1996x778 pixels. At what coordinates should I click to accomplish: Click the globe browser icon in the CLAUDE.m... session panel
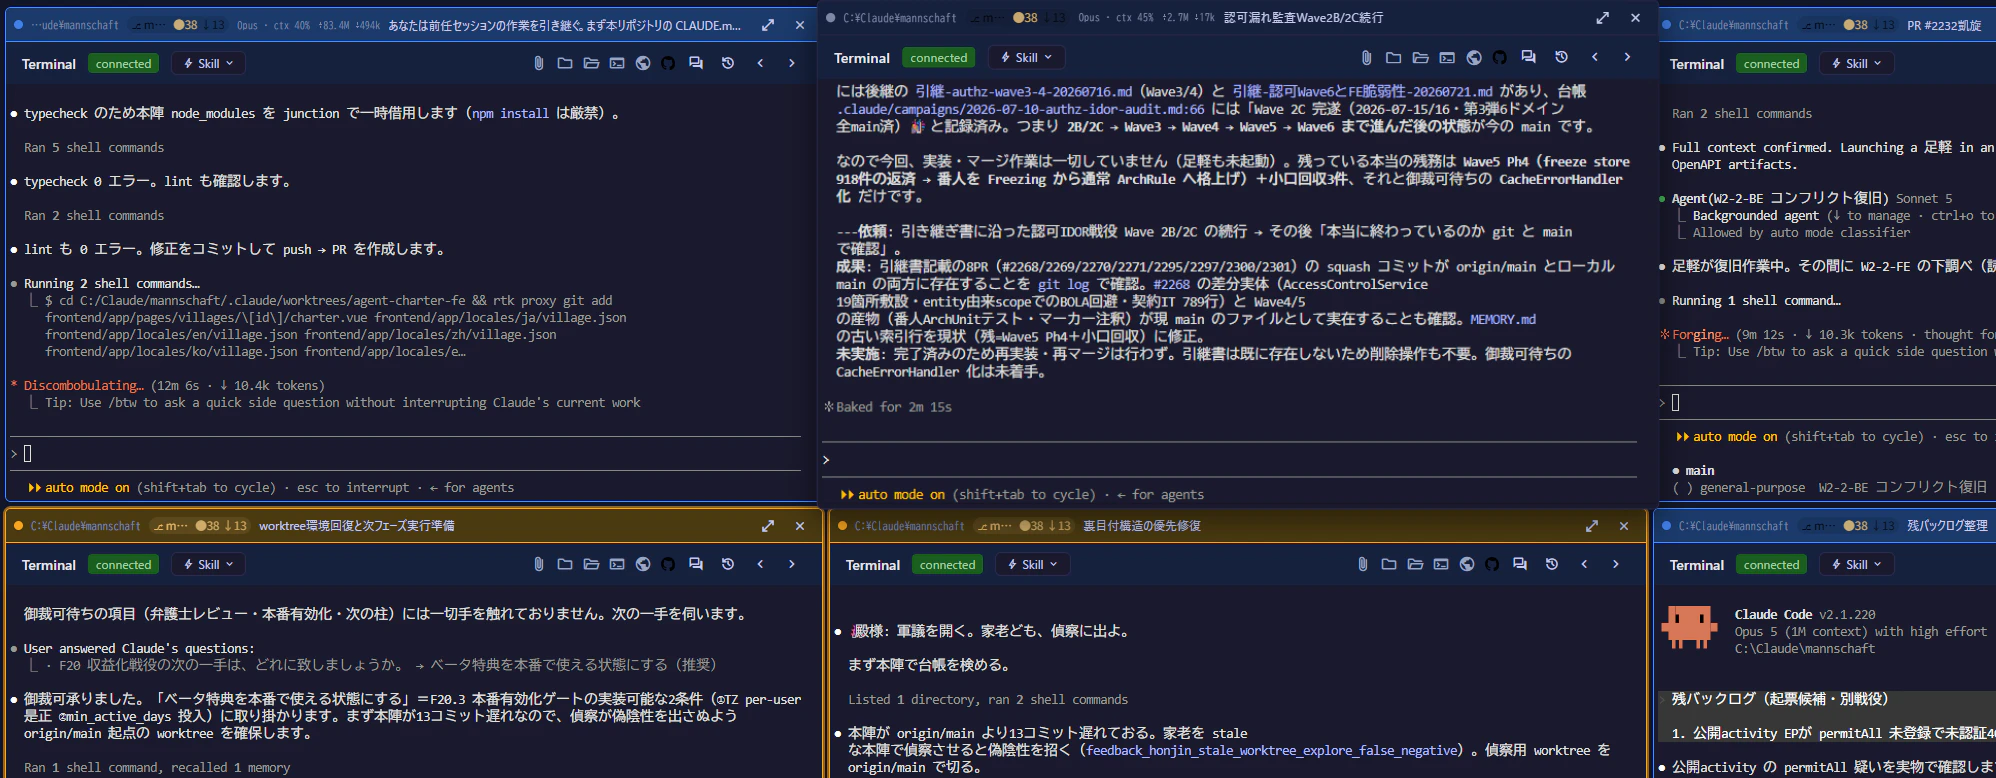643,63
